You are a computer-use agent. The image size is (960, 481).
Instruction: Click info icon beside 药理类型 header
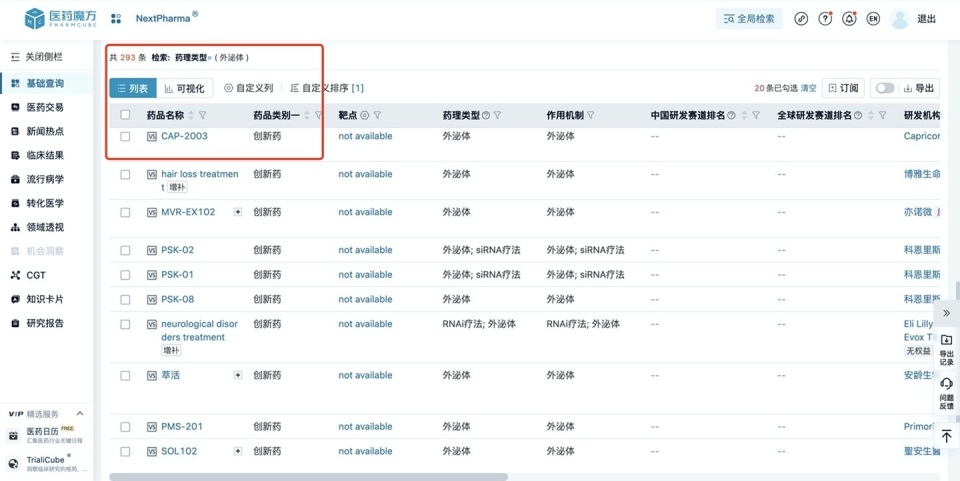pos(486,115)
